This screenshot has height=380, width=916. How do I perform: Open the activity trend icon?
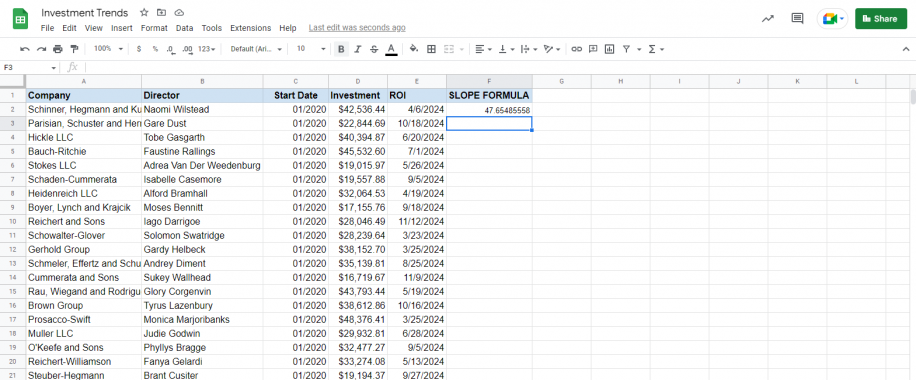(768, 19)
